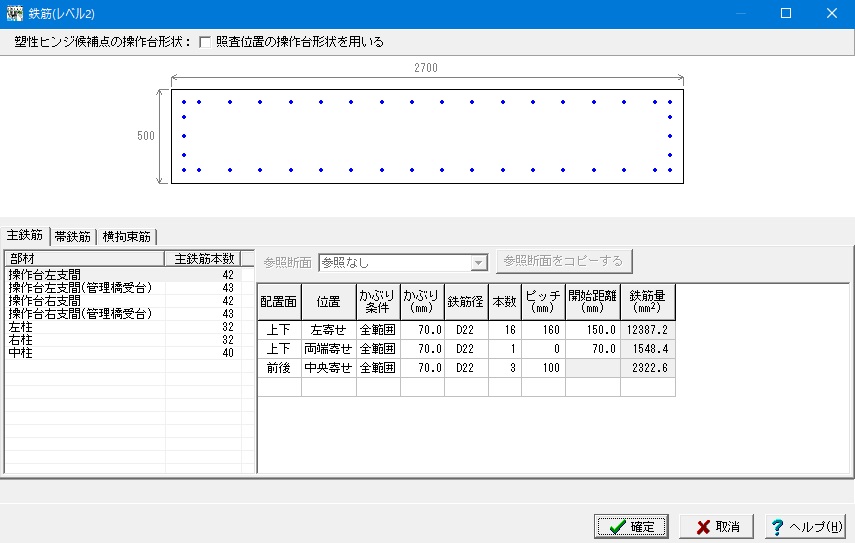855x543 pixels.
Task: Click rebar area cell 1548.4
Action: click(x=648, y=349)
